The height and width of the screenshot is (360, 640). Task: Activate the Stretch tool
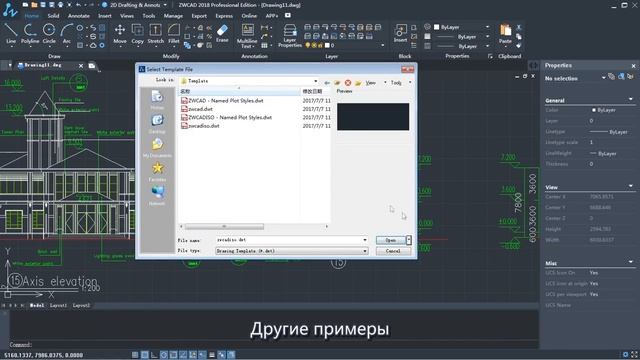156,33
